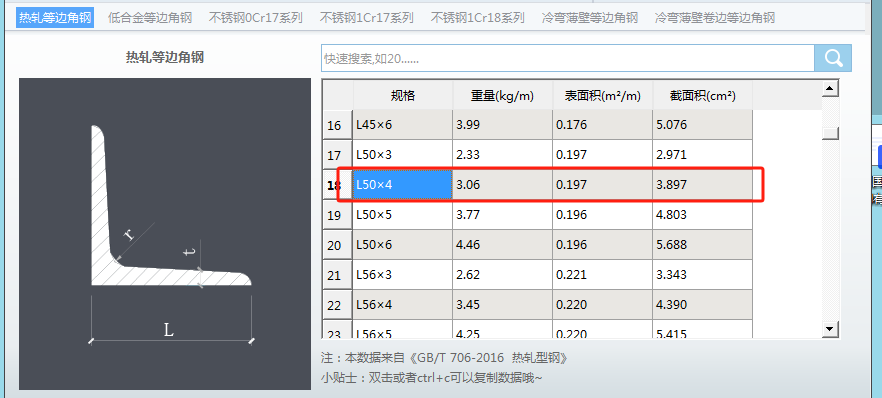The width and height of the screenshot is (882, 398).
Task: Click the table scrollbar up arrow
Action: pos(830,88)
